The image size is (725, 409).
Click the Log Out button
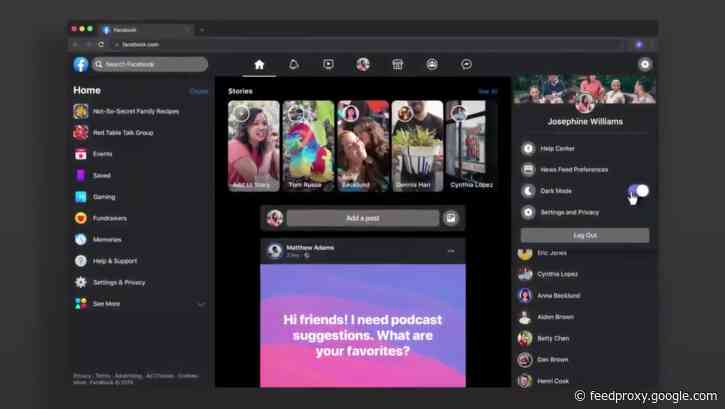585,235
